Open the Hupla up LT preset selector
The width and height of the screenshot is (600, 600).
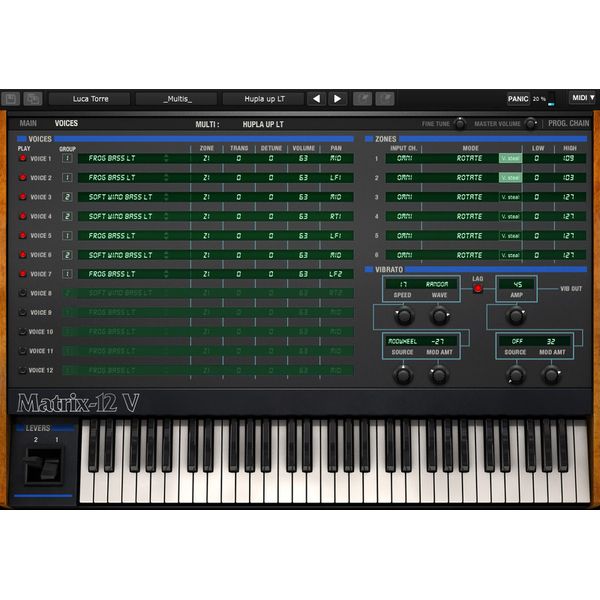pos(264,99)
